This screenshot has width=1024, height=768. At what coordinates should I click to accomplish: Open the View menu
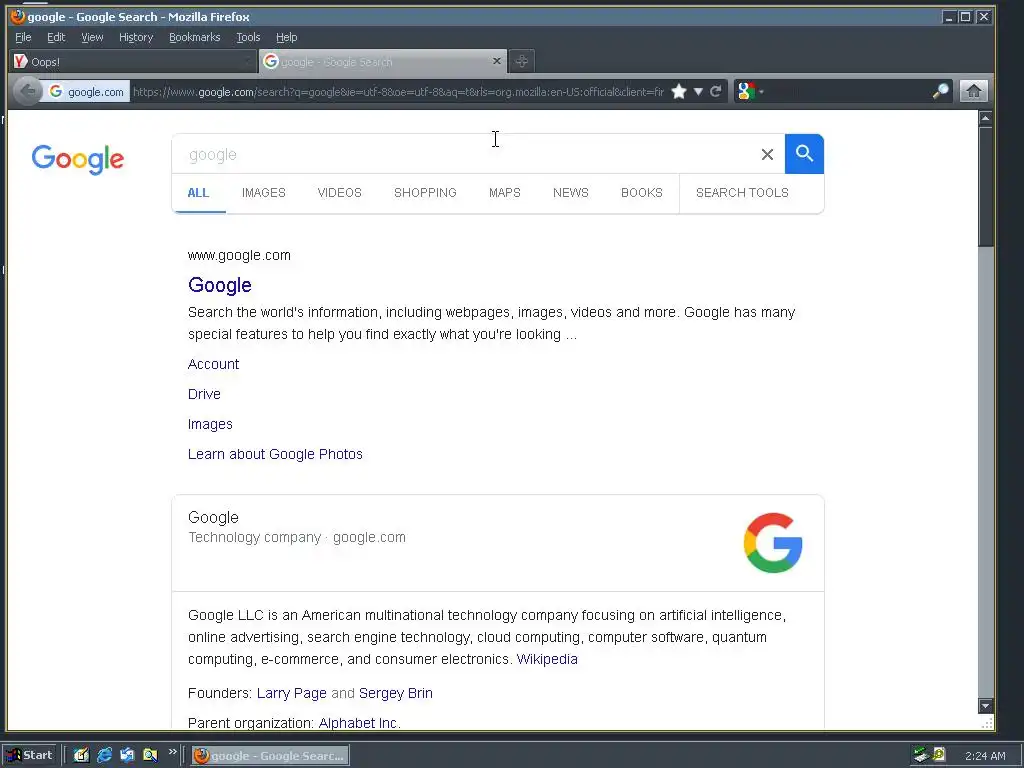(92, 37)
